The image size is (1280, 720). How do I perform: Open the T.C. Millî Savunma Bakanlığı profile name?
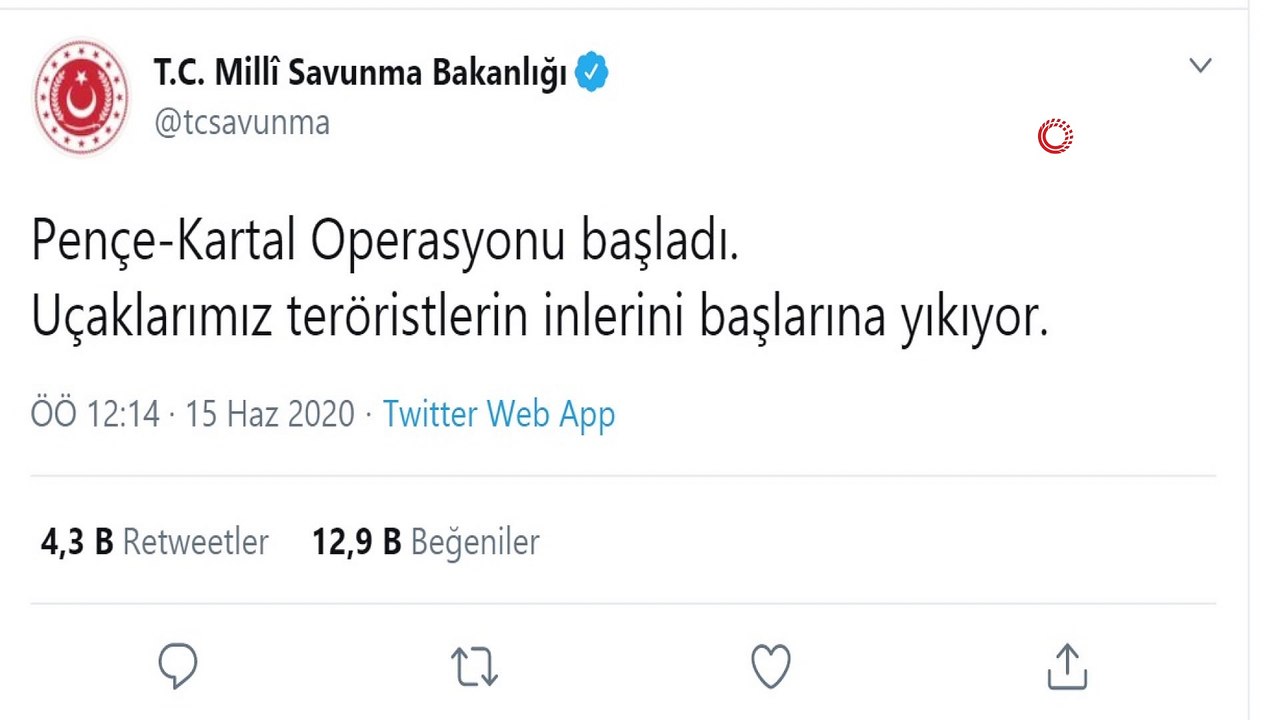(x=360, y=73)
